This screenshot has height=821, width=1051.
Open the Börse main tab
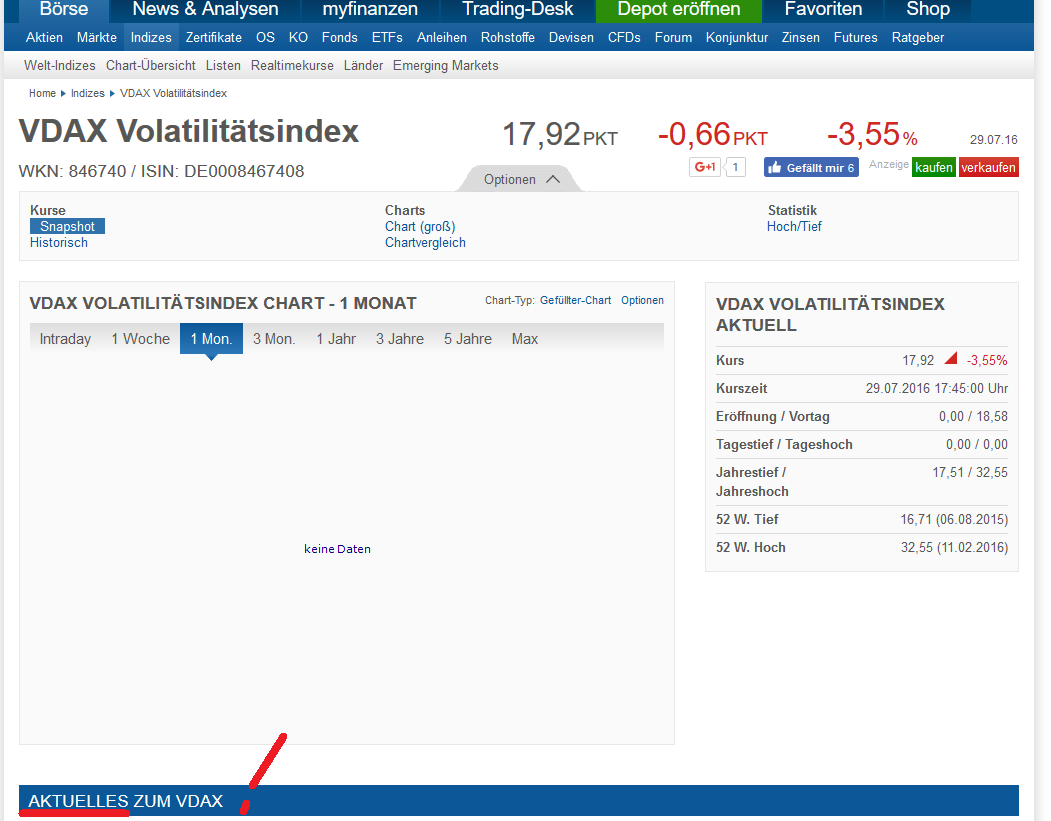64,9
